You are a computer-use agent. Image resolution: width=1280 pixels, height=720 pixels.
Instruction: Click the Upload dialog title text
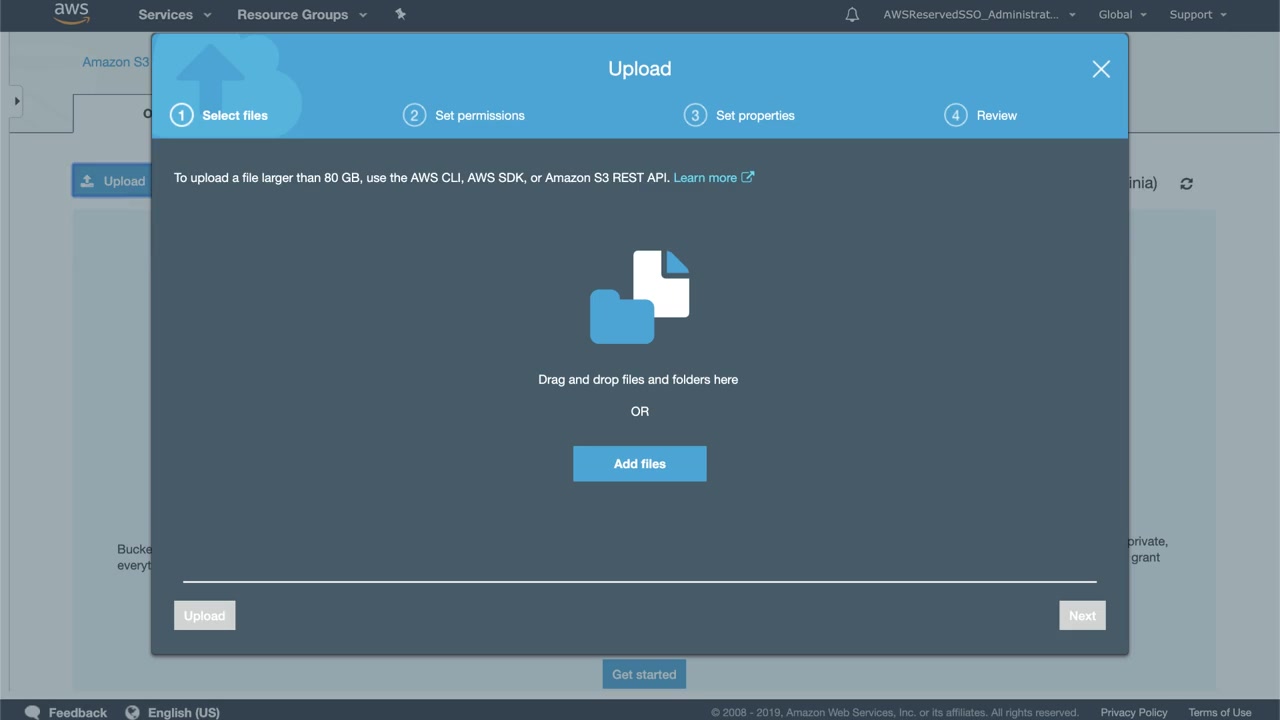coord(640,69)
